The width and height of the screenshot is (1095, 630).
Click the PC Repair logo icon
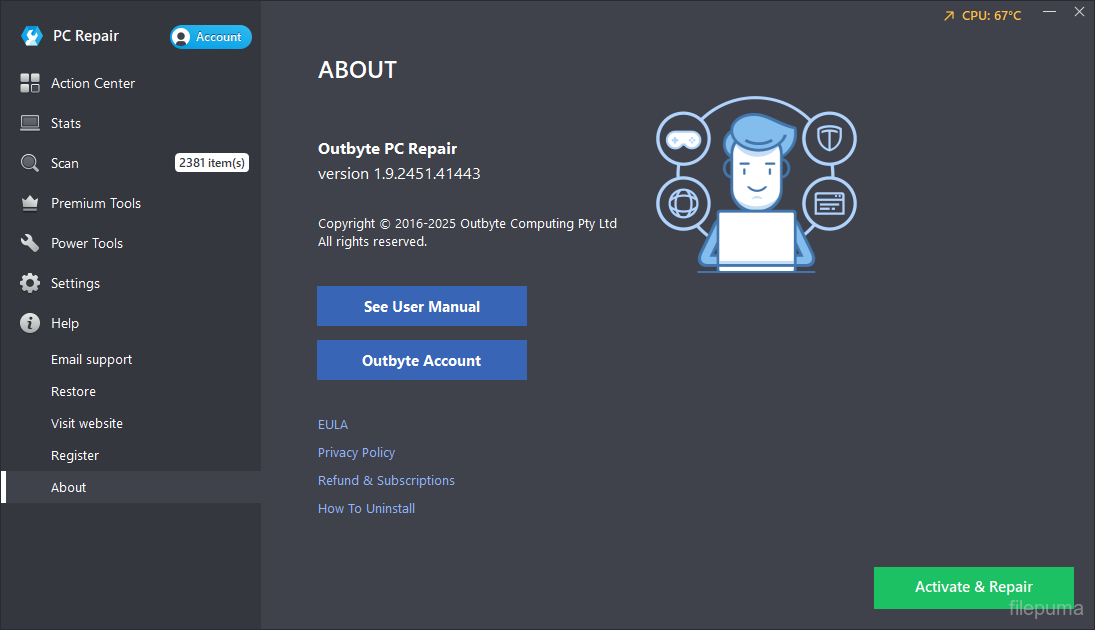click(x=32, y=37)
